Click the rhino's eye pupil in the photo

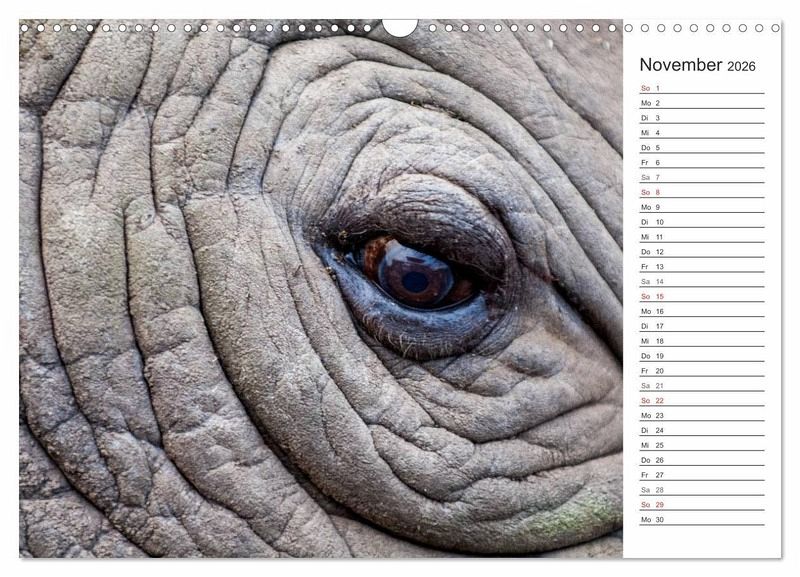(414, 281)
